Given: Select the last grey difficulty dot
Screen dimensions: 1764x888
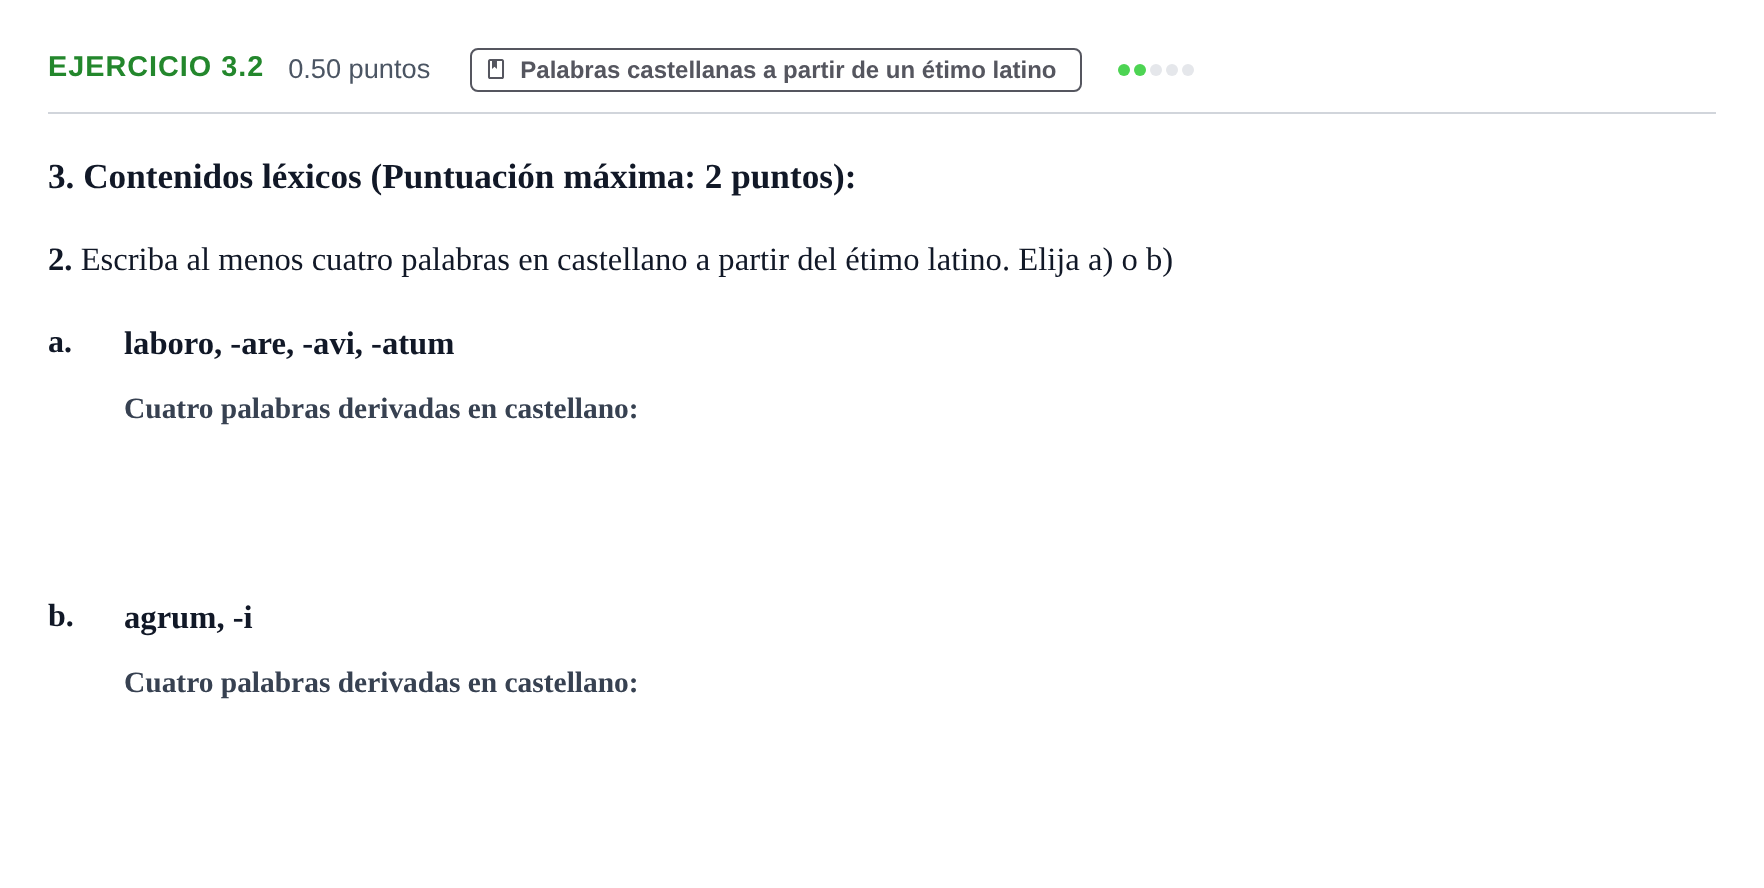Looking at the screenshot, I should pyautogui.click(x=1188, y=70).
